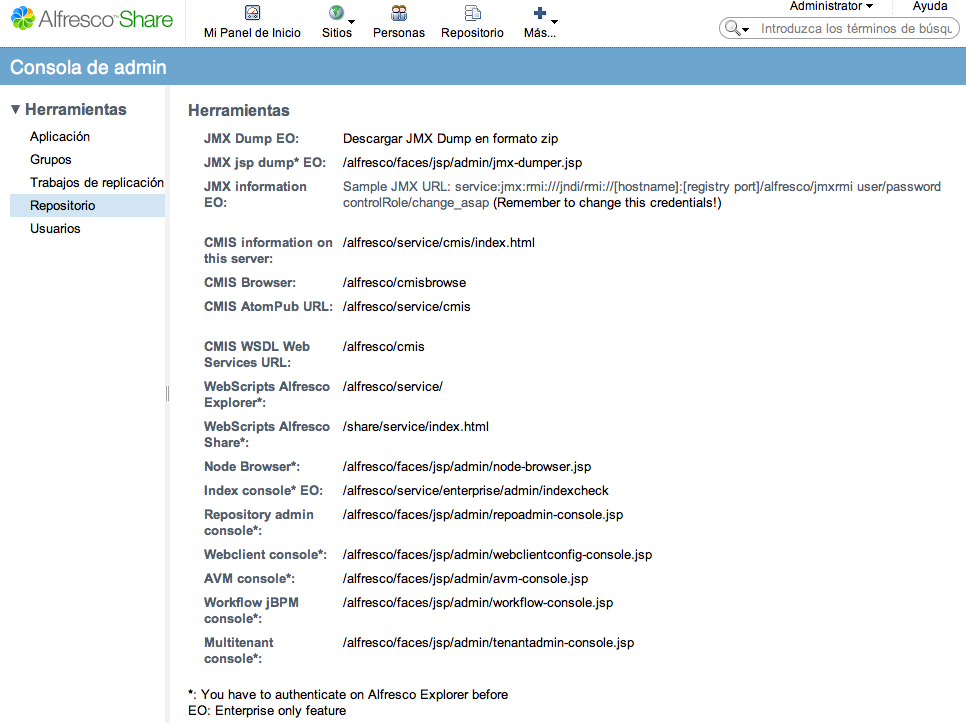Click the sidebar resize handle
This screenshot has width=966, height=723.
[x=168, y=394]
